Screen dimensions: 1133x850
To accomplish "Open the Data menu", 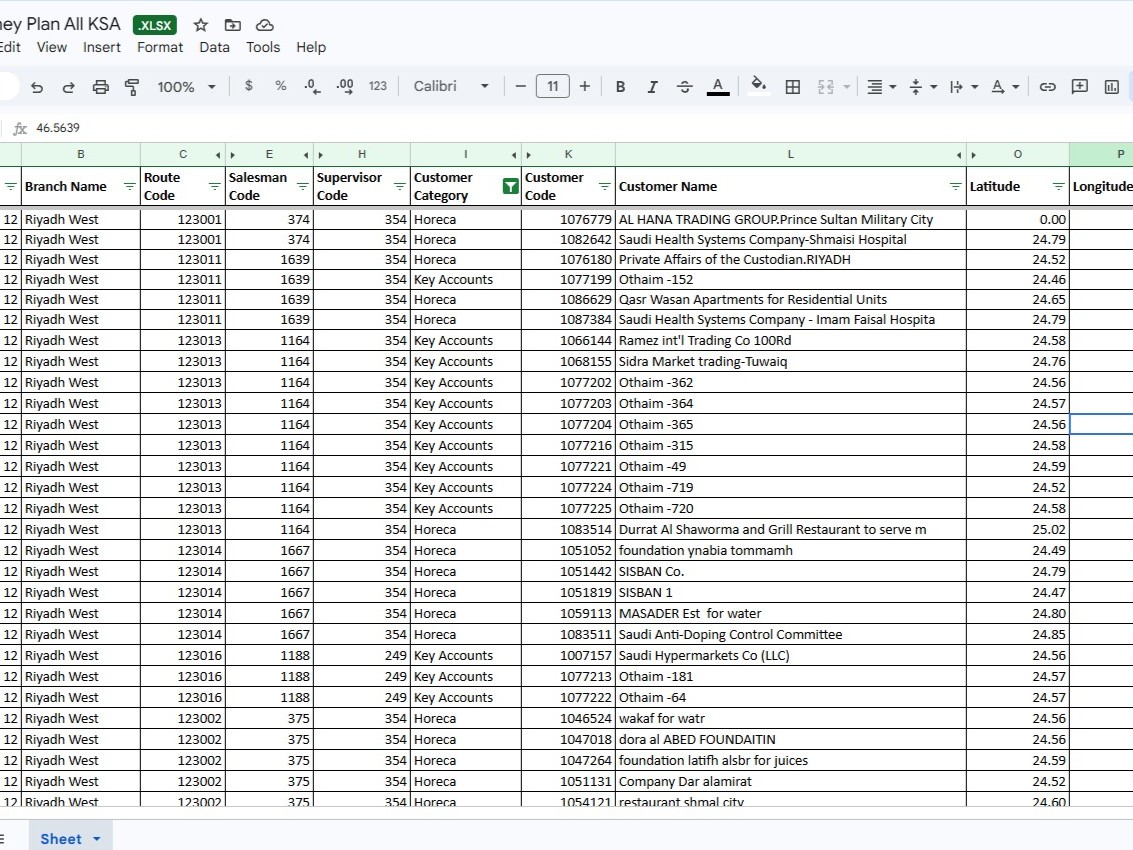I will coord(215,47).
